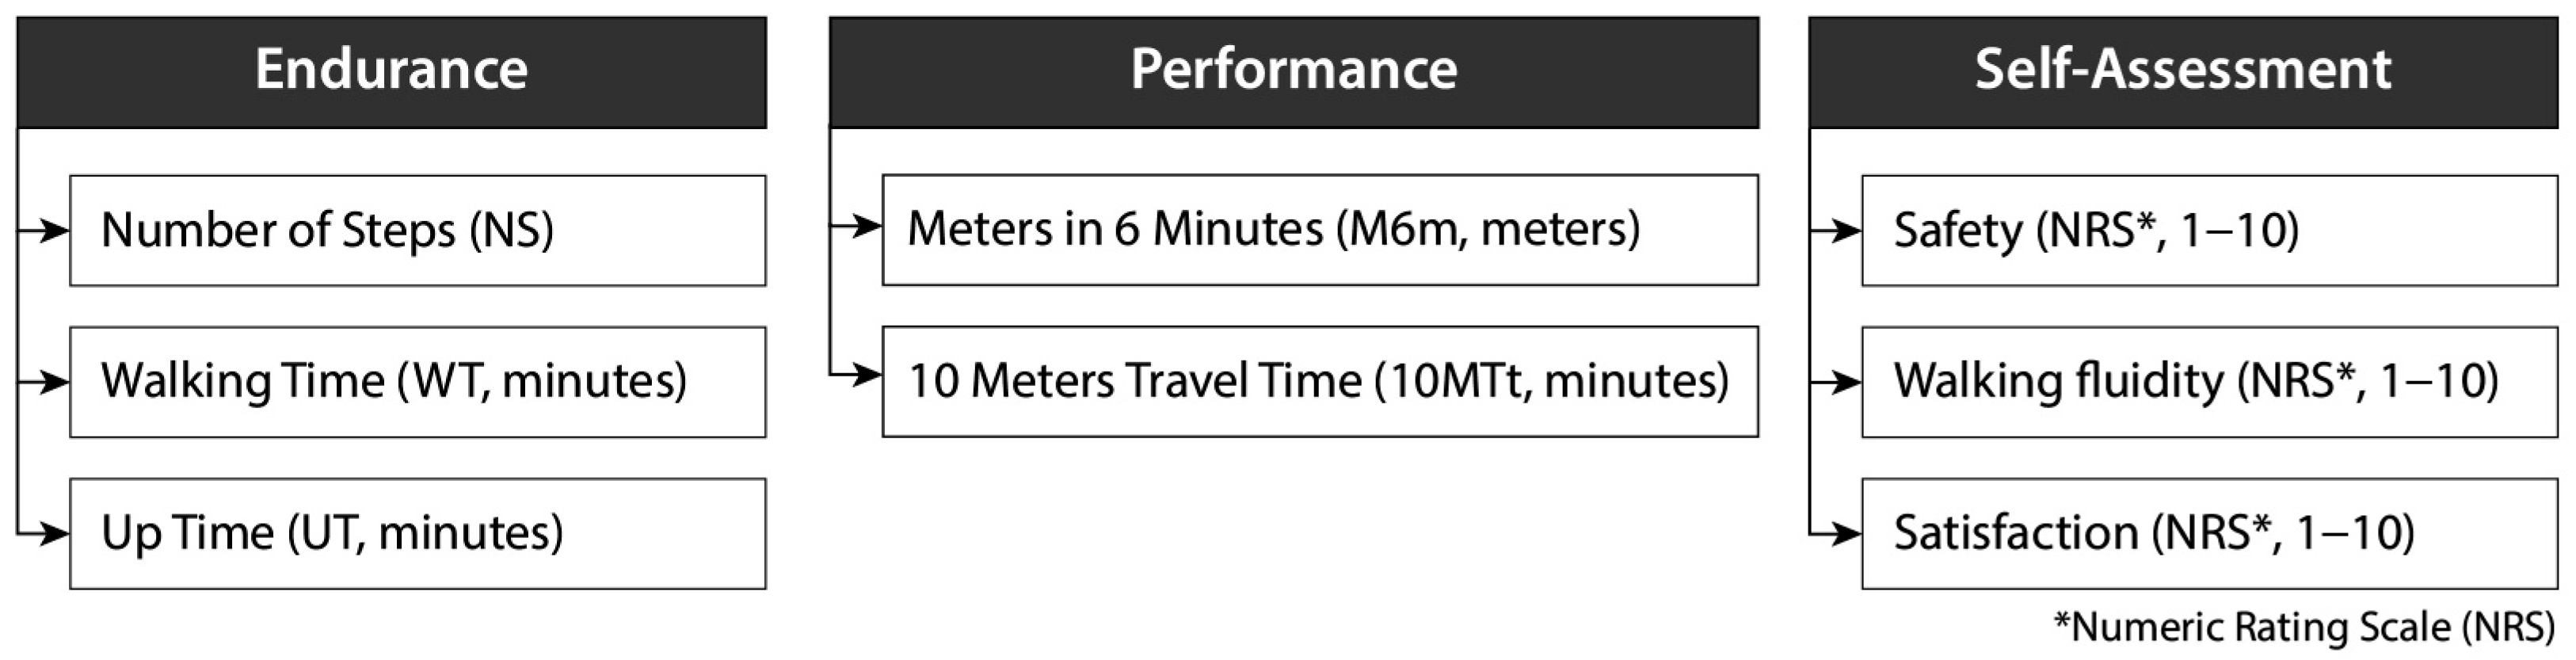Select the Number of Steps (NS) box
Image resolution: width=2576 pixels, height=660 pixels.
point(418,231)
